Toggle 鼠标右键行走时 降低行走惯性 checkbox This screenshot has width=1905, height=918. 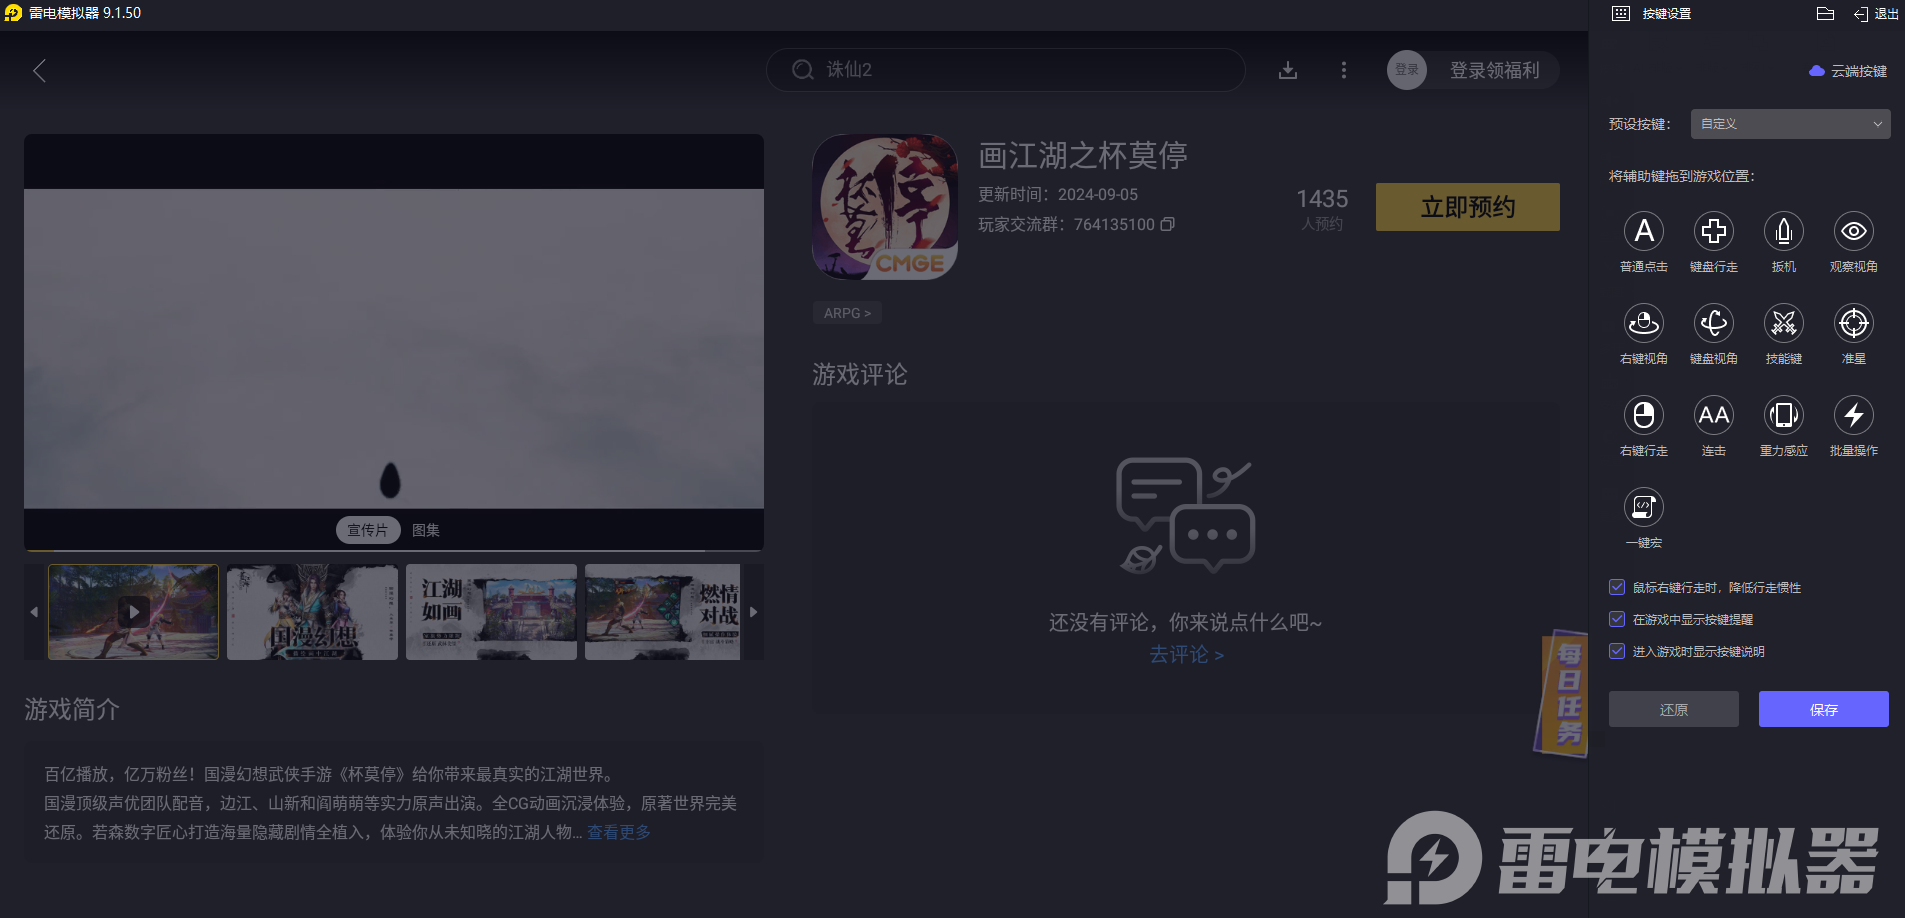[x=1617, y=588]
